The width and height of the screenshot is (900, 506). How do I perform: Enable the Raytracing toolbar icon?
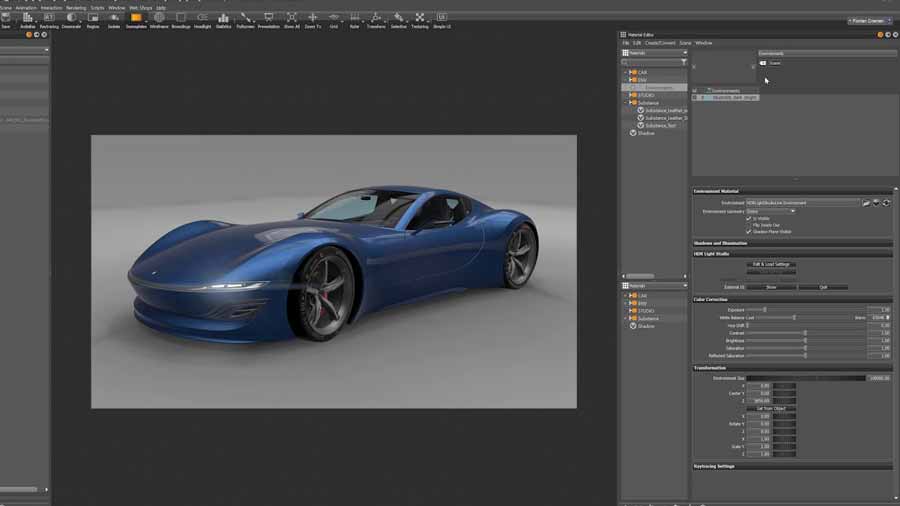pyautogui.click(x=49, y=19)
